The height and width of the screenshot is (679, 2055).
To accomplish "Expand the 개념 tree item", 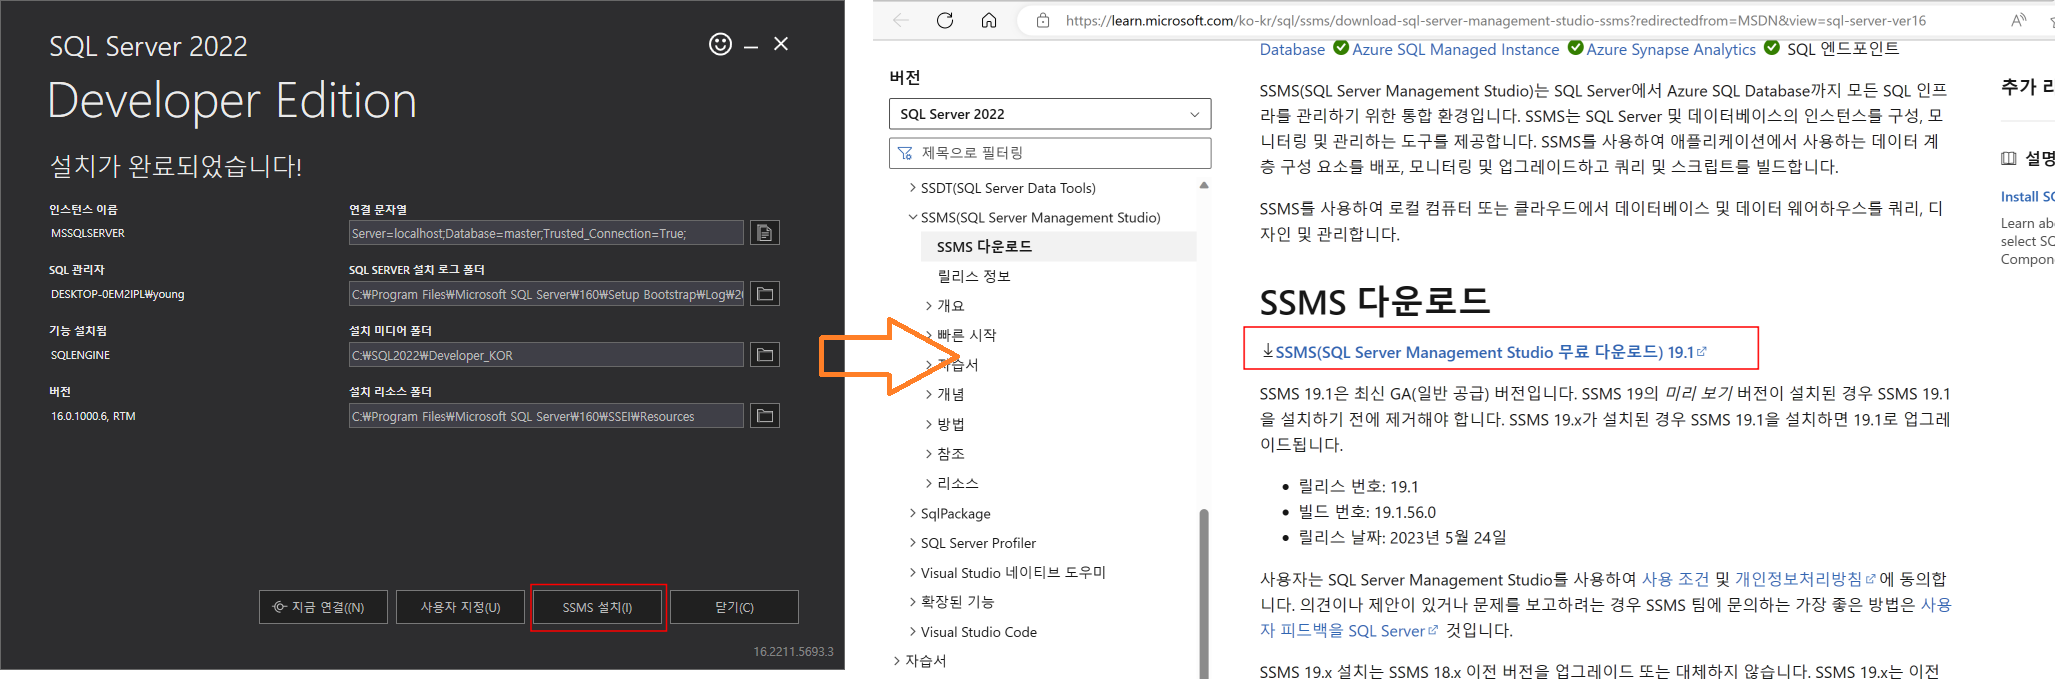I will coord(929,394).
